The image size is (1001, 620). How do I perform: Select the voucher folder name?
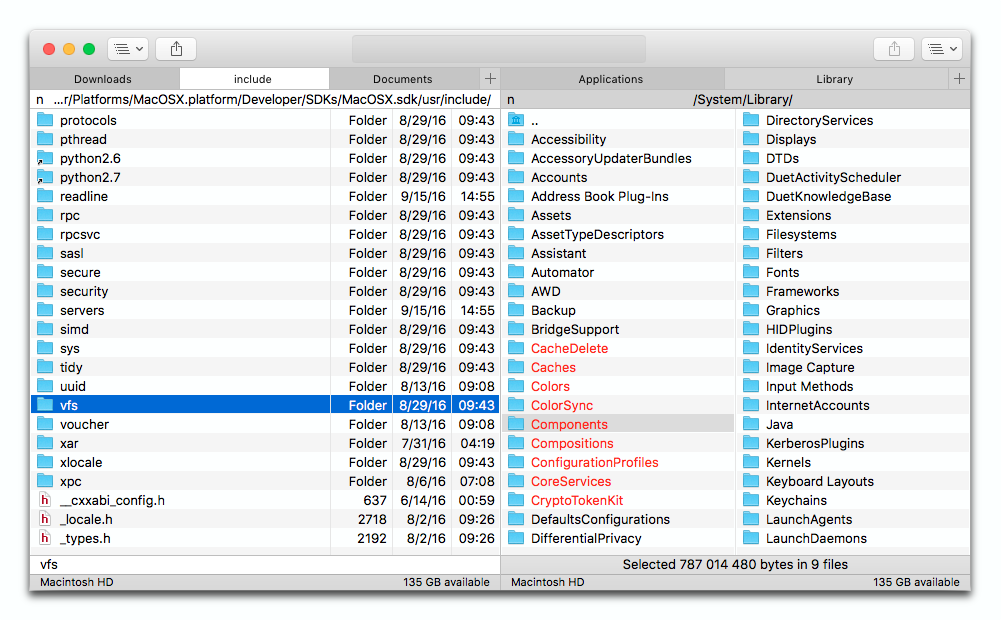(84, 425)
